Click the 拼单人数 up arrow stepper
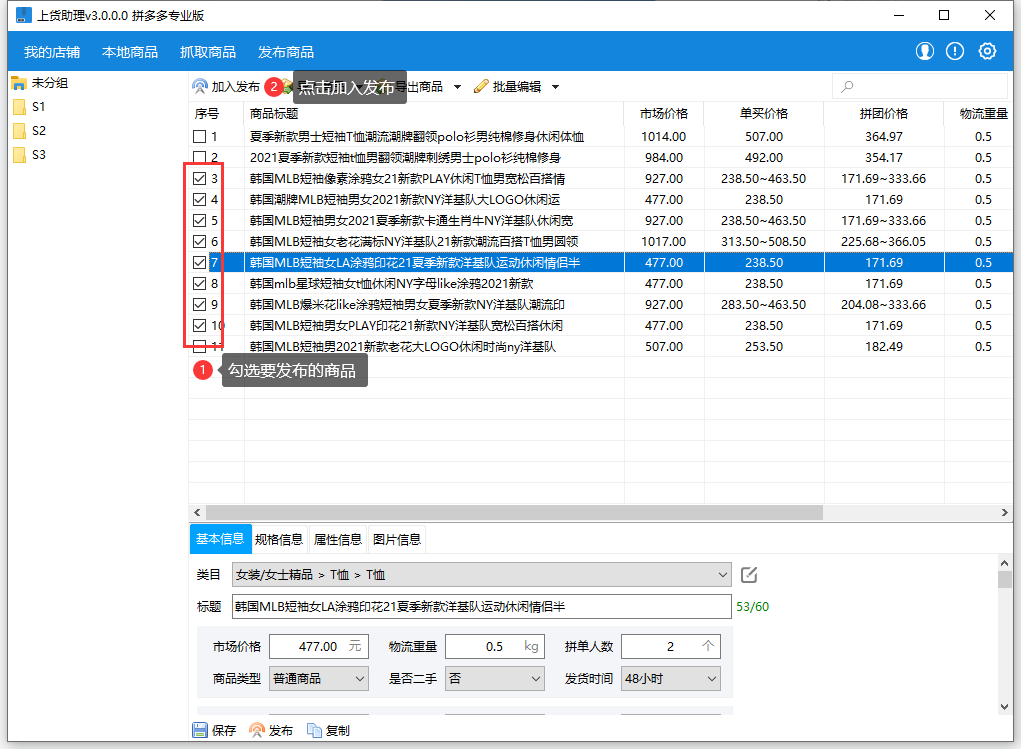Screen dimensions: 1021x749 (708, 645)
